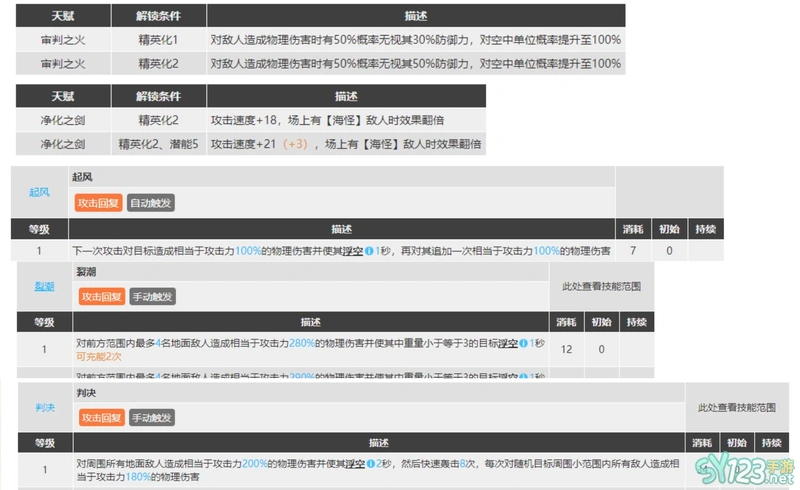
Task: Click info icon beside 浮空 in 裂潮 description
Action: (x=523, y=344)
